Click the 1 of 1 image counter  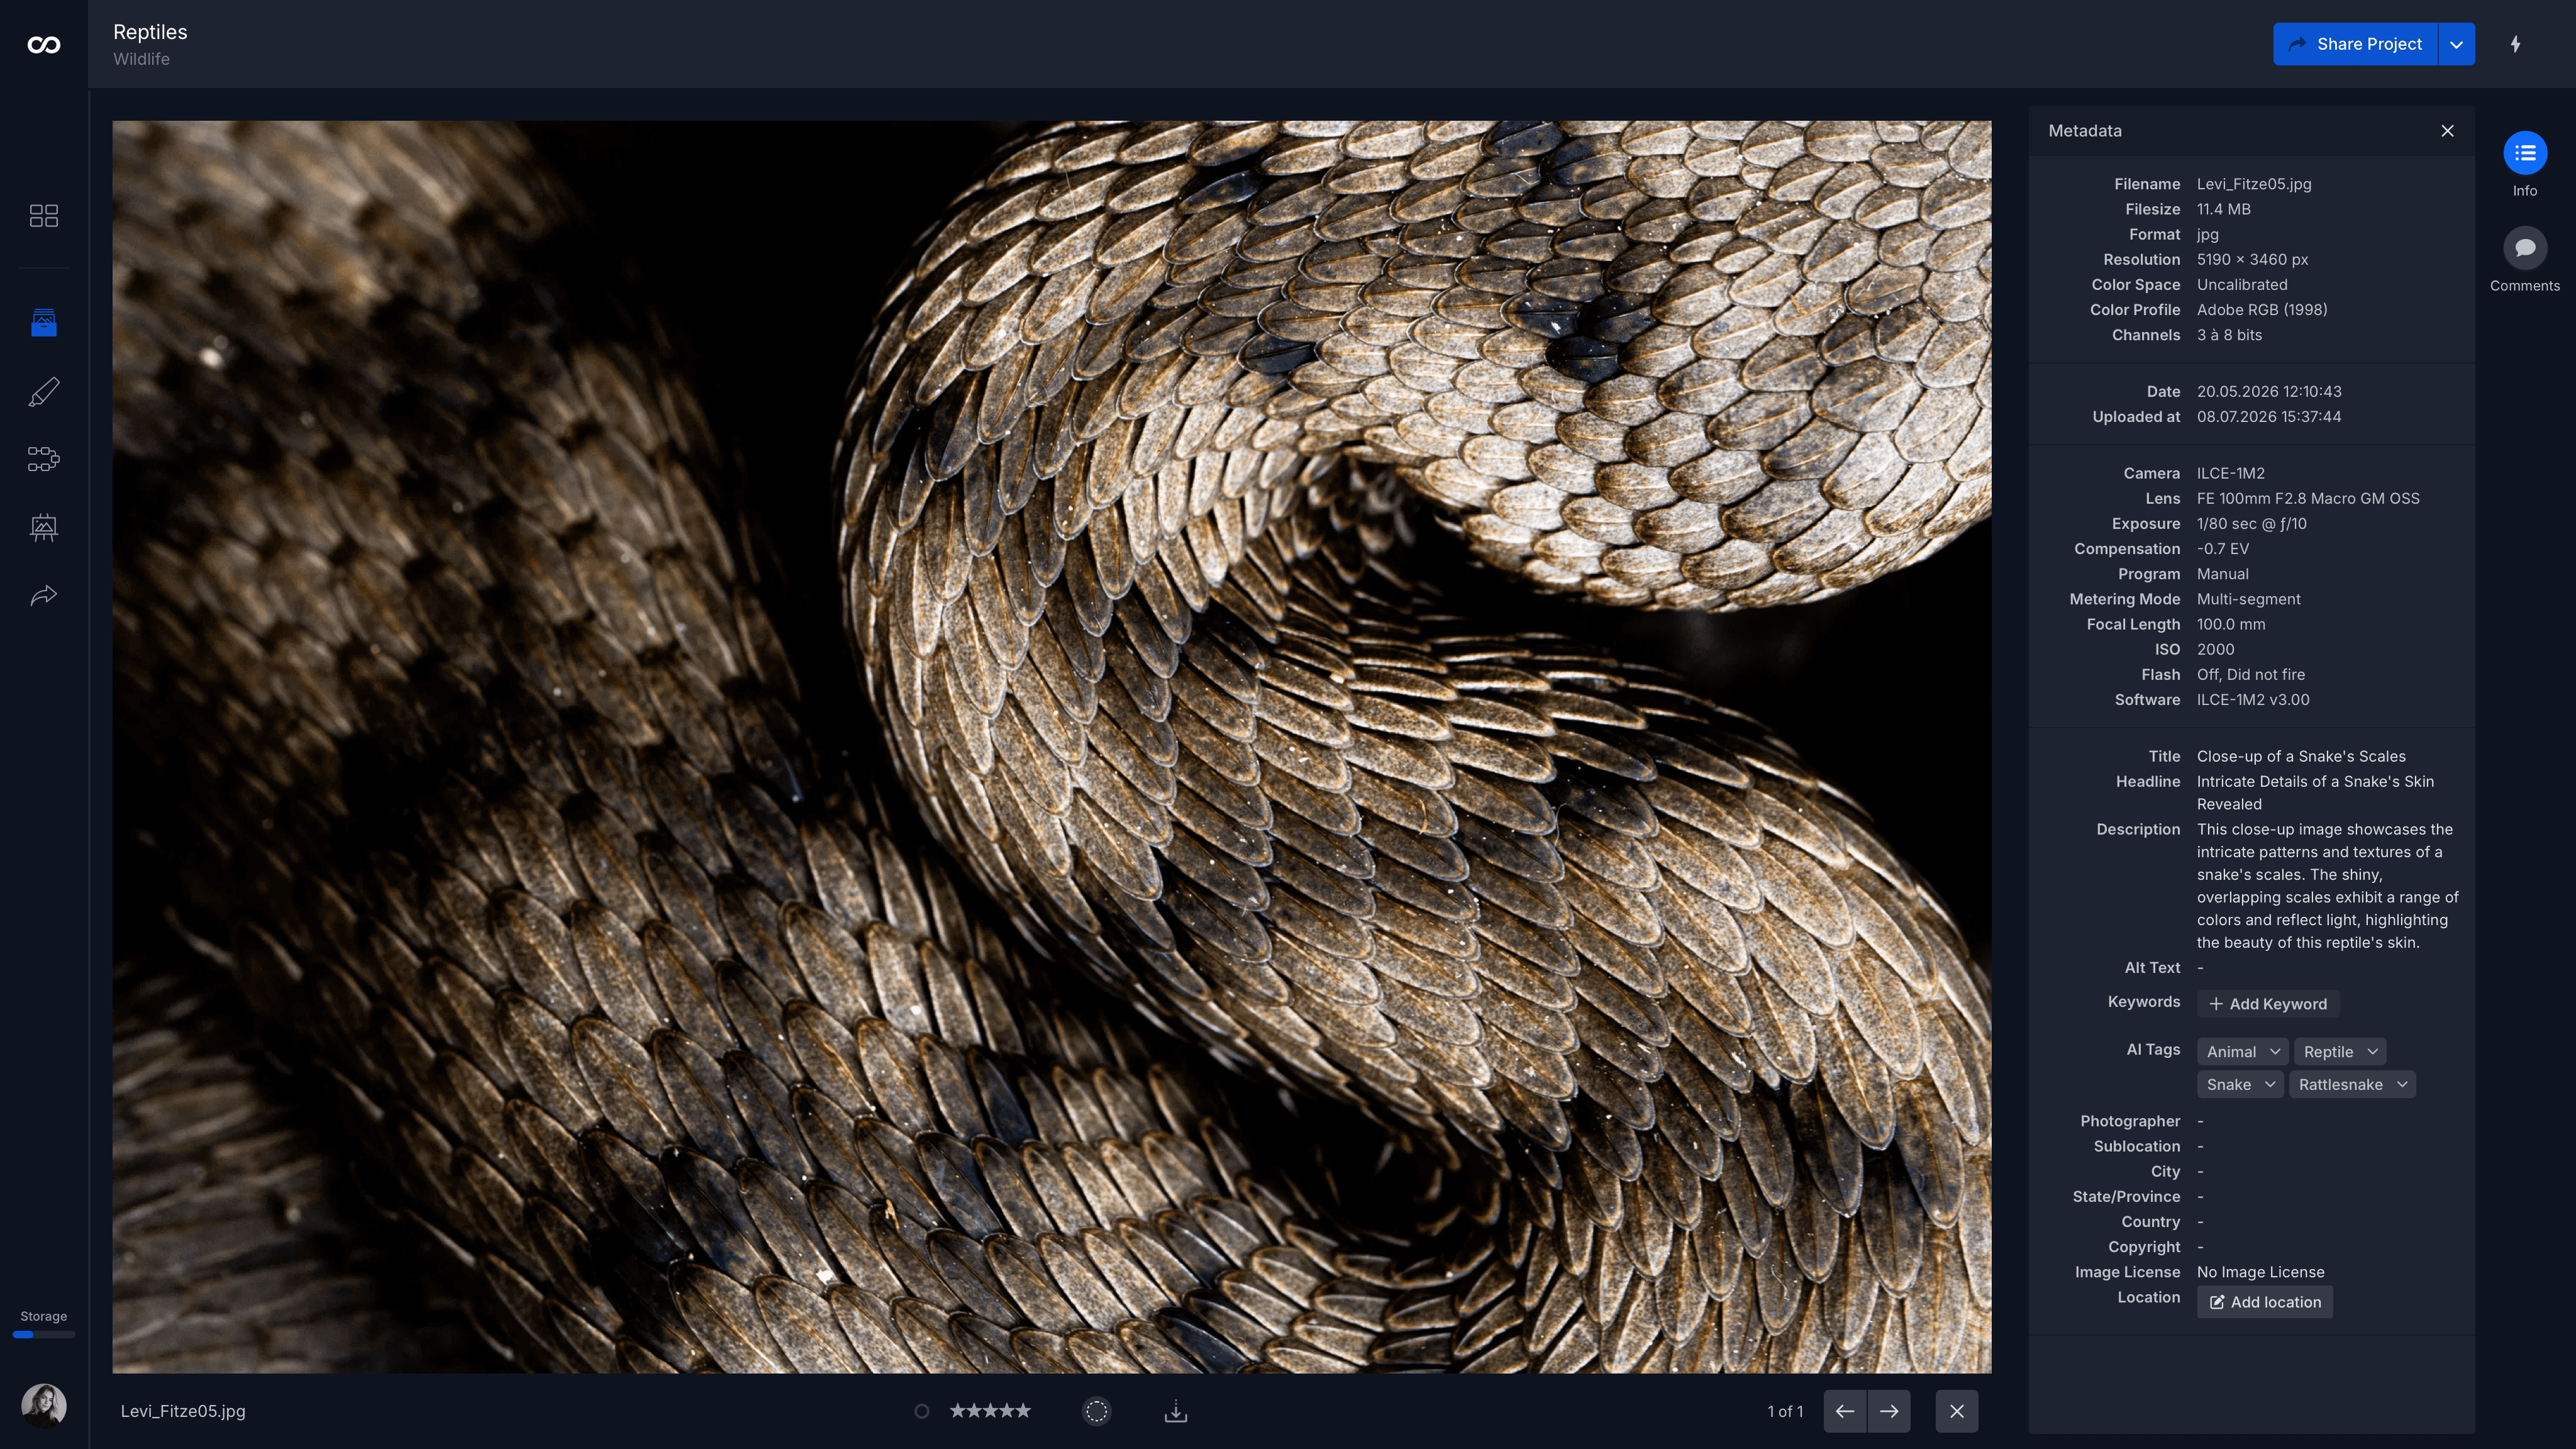click(x=1785, y=1411)
